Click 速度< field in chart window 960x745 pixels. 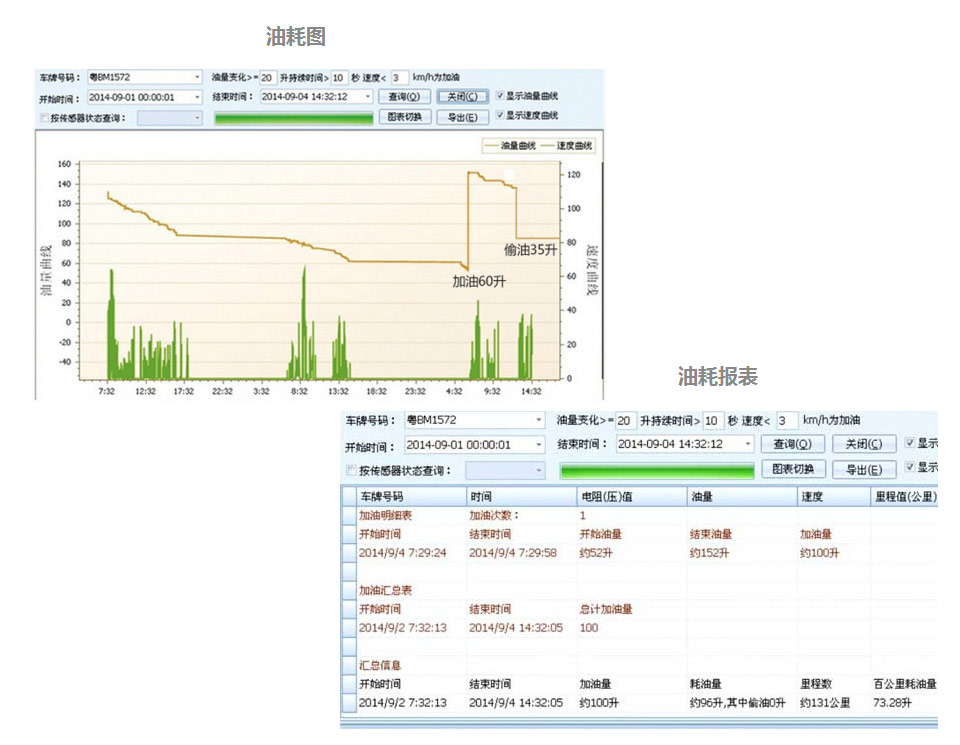pyautogui.click(x=399, y=78)
